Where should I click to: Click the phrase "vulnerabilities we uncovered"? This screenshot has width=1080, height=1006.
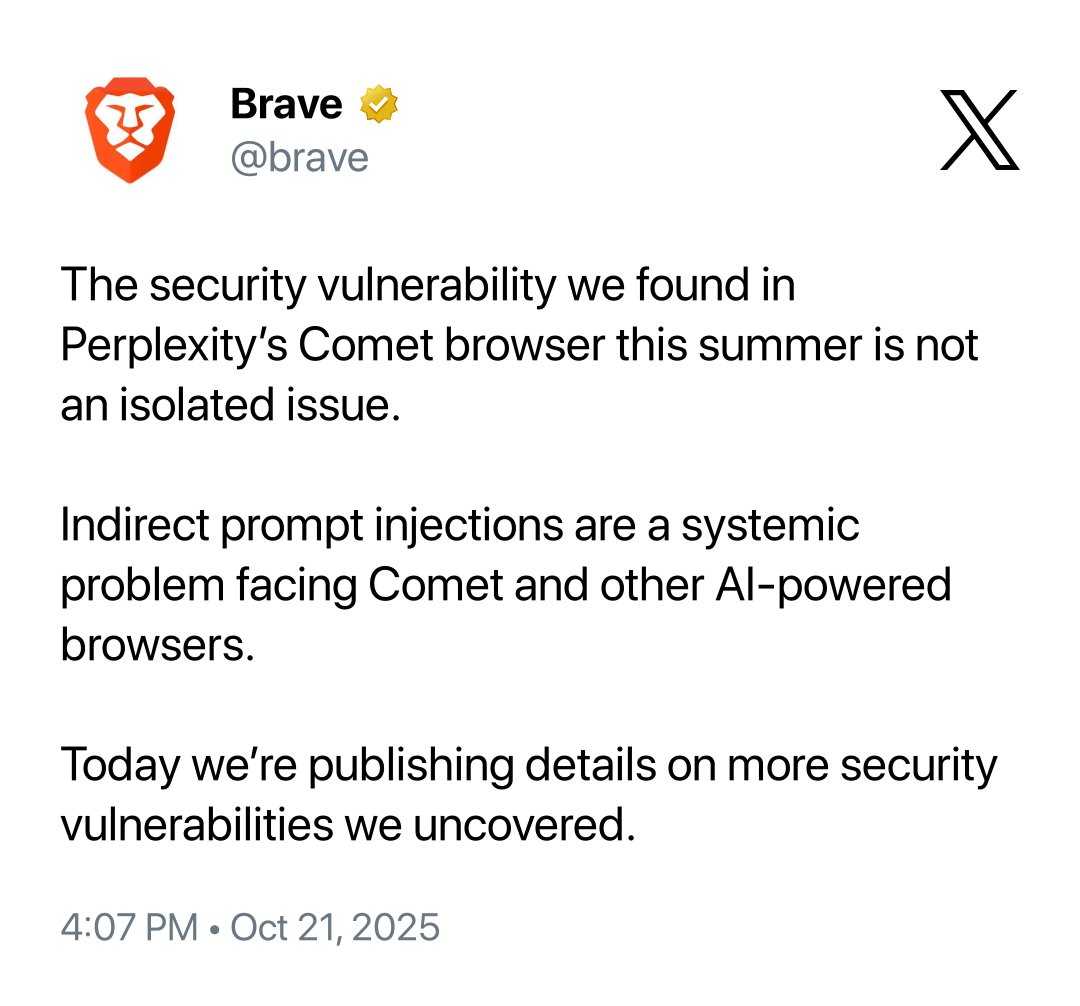(x=348, y=825)
